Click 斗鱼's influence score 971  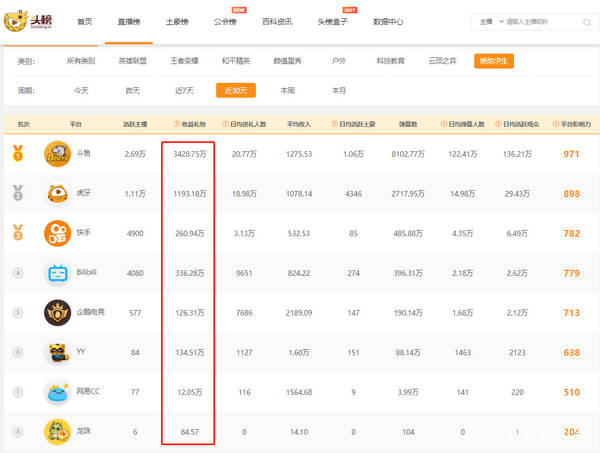(x=571, y=154)
